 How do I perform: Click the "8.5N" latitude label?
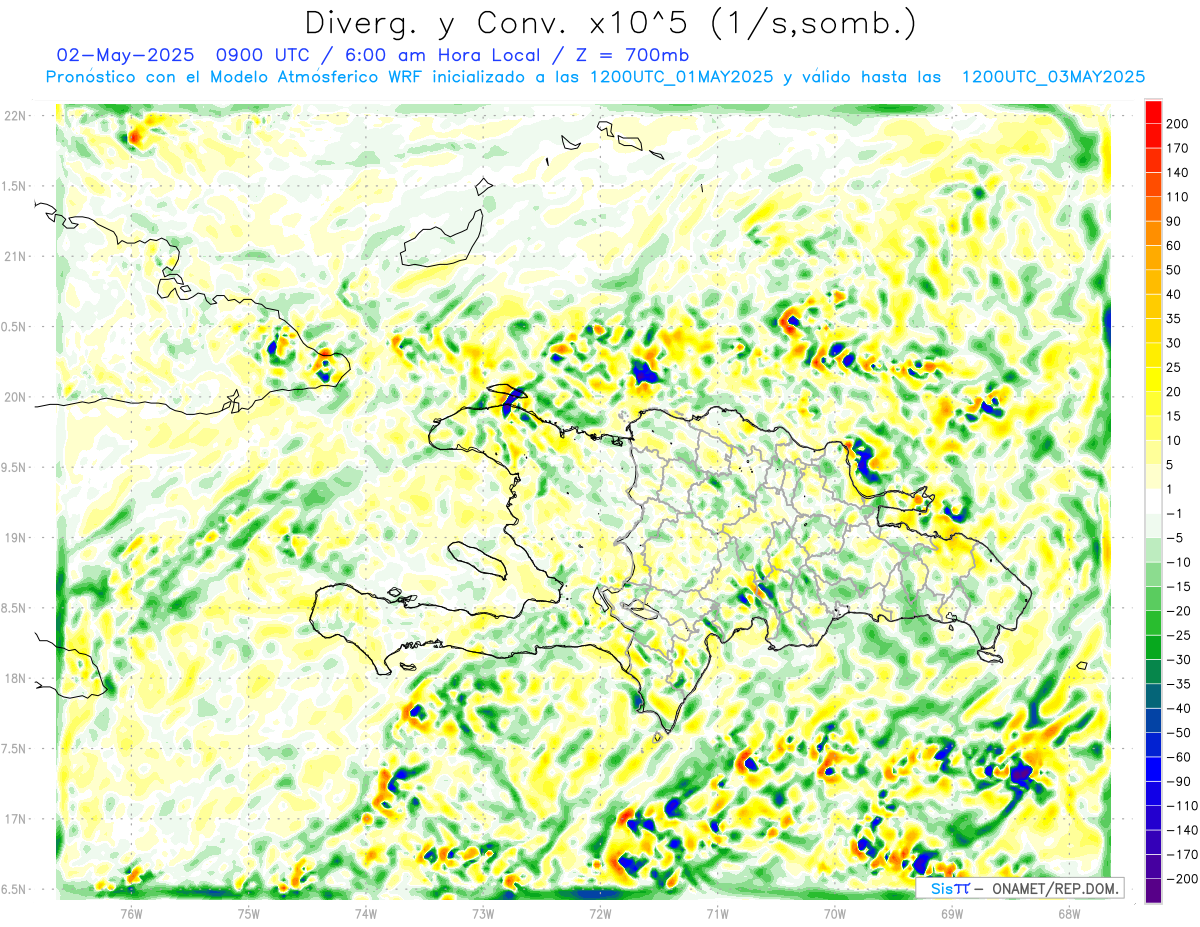14,608
